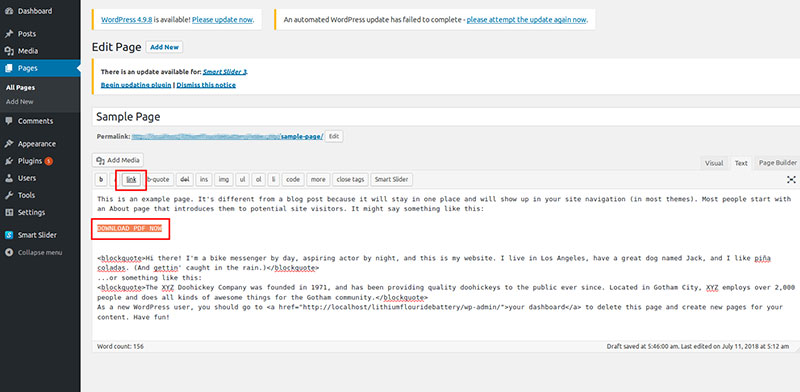Screen dimensions: 800x392
Task: Click the WordPress 4.9.8 version link
Action: [x=127, y=20]
